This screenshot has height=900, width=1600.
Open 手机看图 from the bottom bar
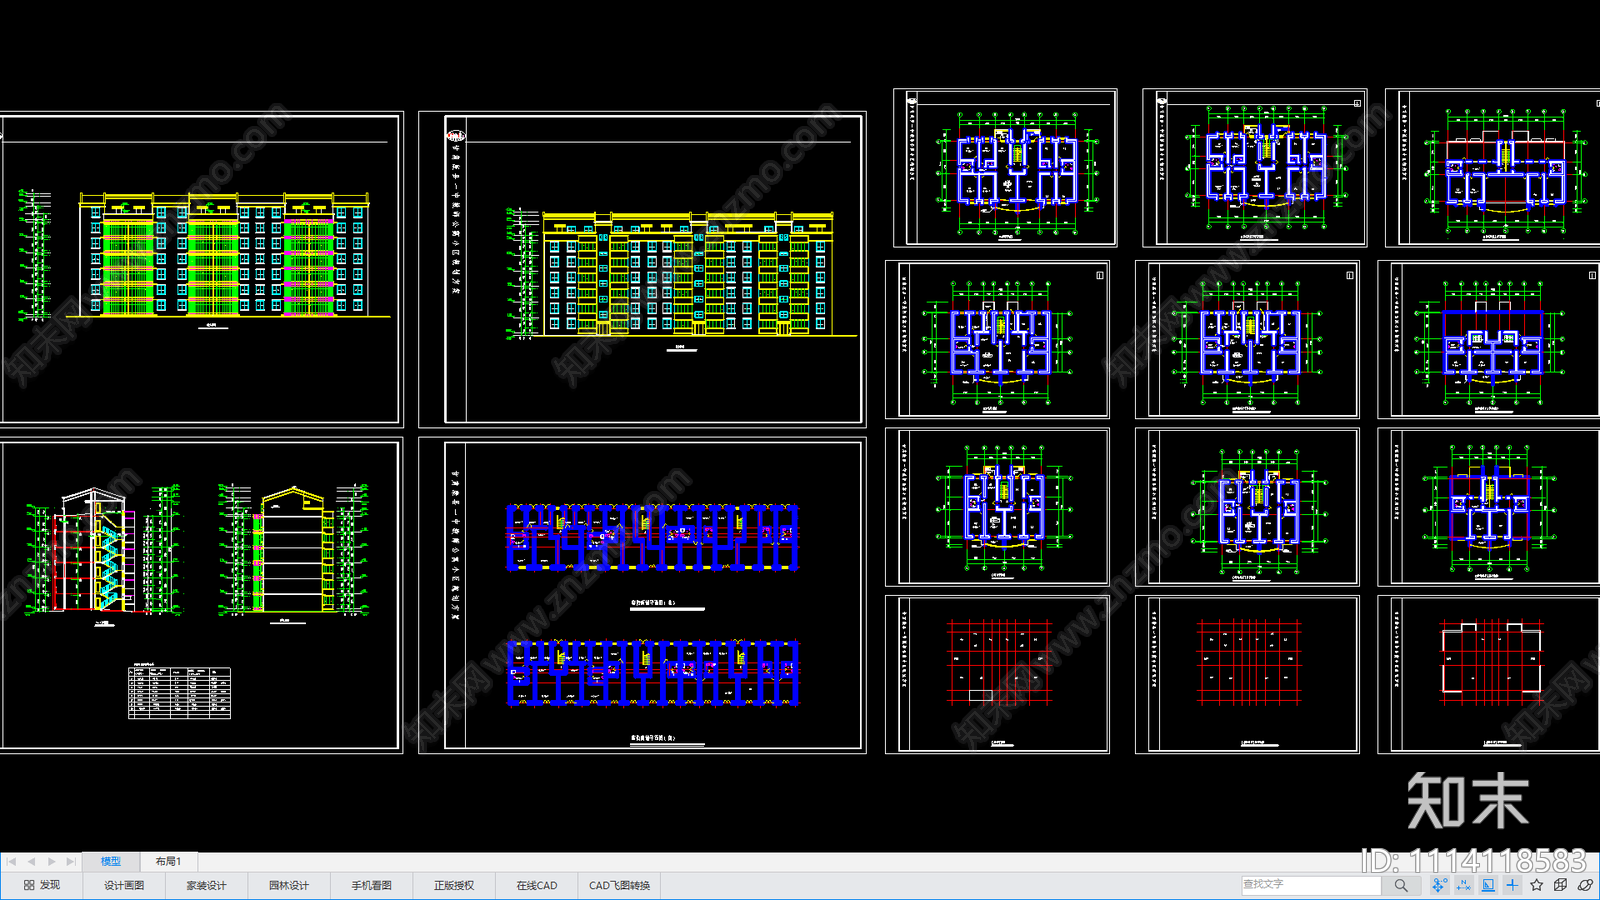pyautogui.click(x=371, y=885)
